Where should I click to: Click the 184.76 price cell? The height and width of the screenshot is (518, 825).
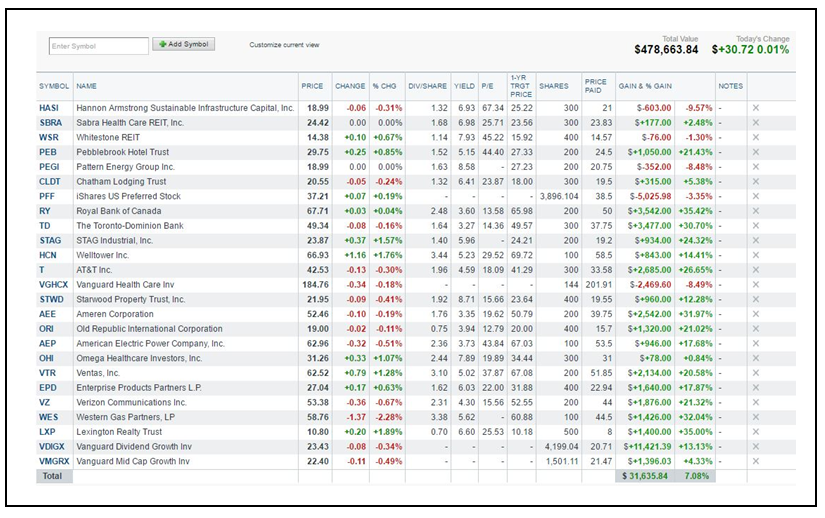click(316, 285)
